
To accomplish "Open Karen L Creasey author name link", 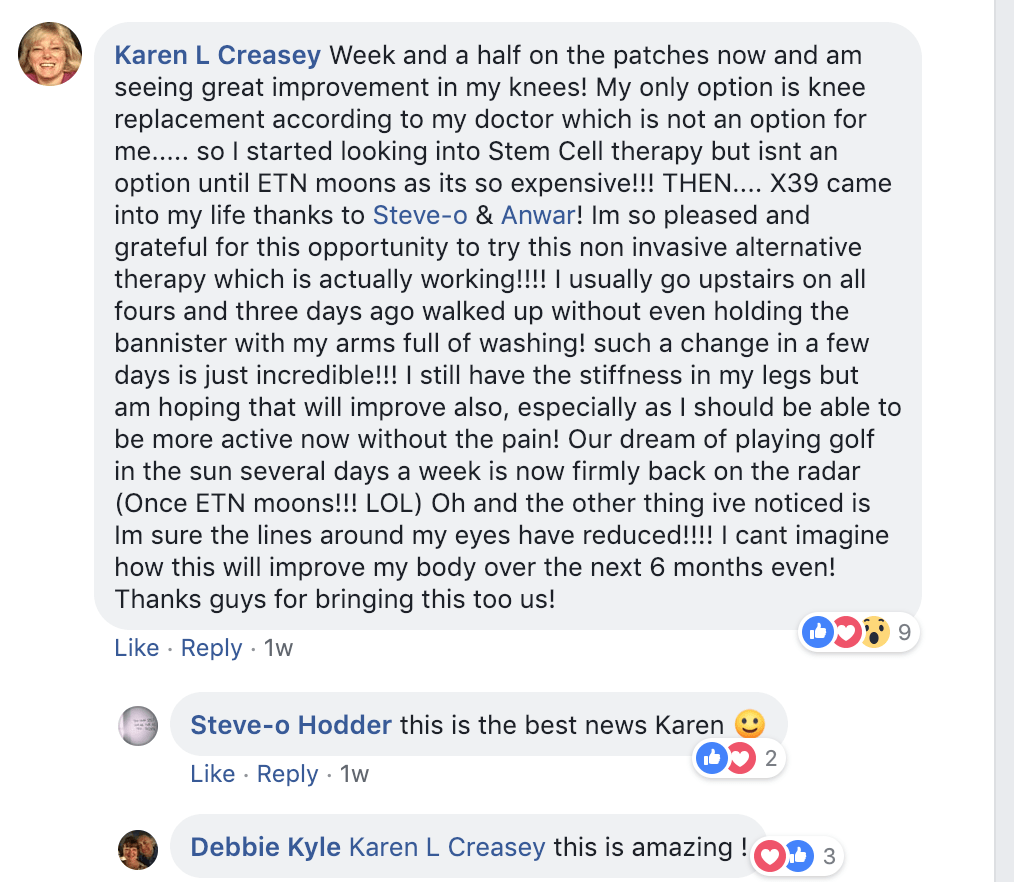I will pyautogui.click(x=217, y=55).
